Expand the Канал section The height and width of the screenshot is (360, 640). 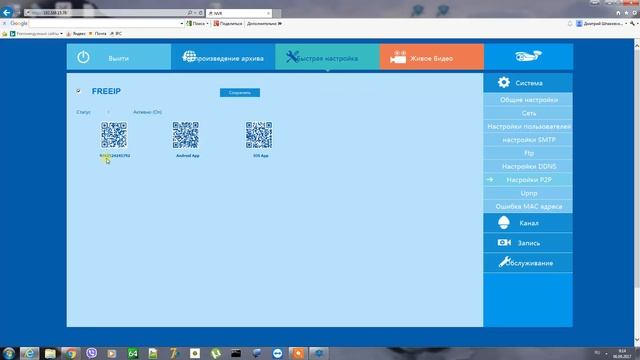coord(528,223)
